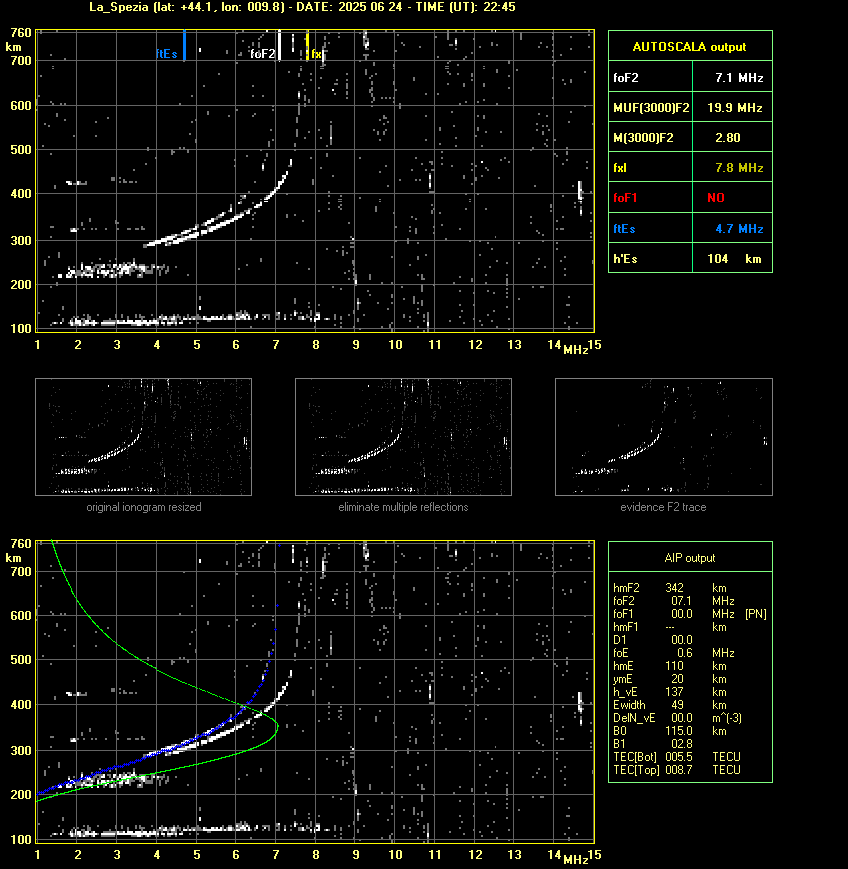Click the 7.8 MHz fxI value

[739, 168]
